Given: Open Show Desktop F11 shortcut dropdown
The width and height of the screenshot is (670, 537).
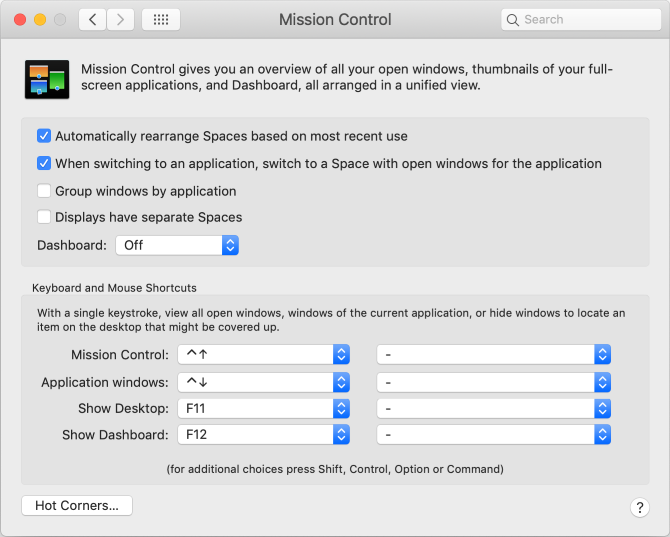Looking at the screenshot, I should tap(264, 408).
